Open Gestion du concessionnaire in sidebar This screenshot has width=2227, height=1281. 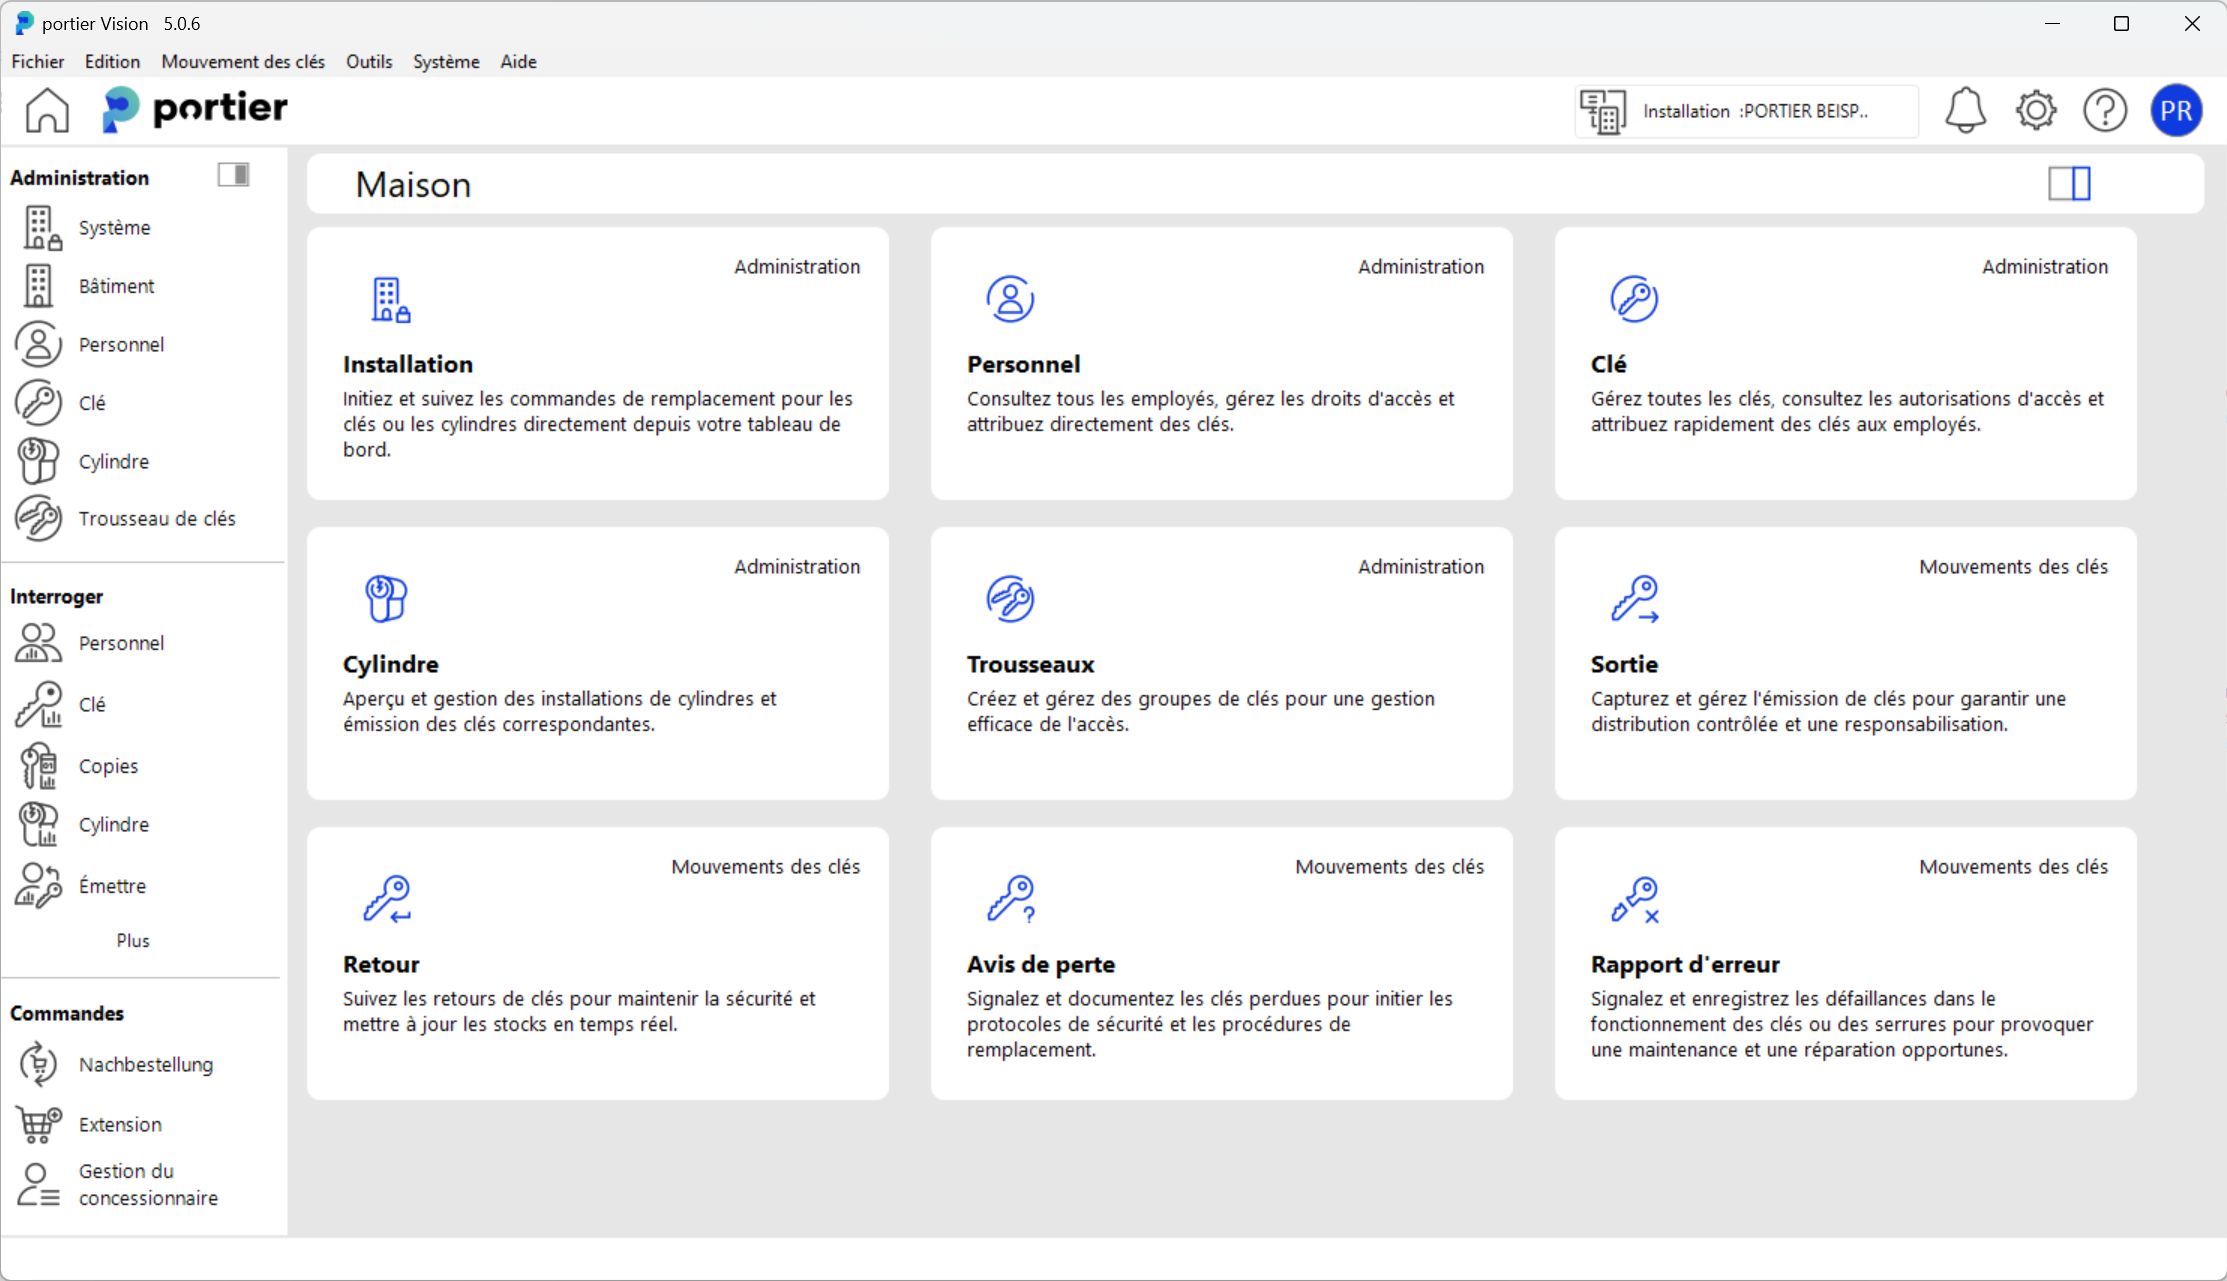[x=147, y=1184]
